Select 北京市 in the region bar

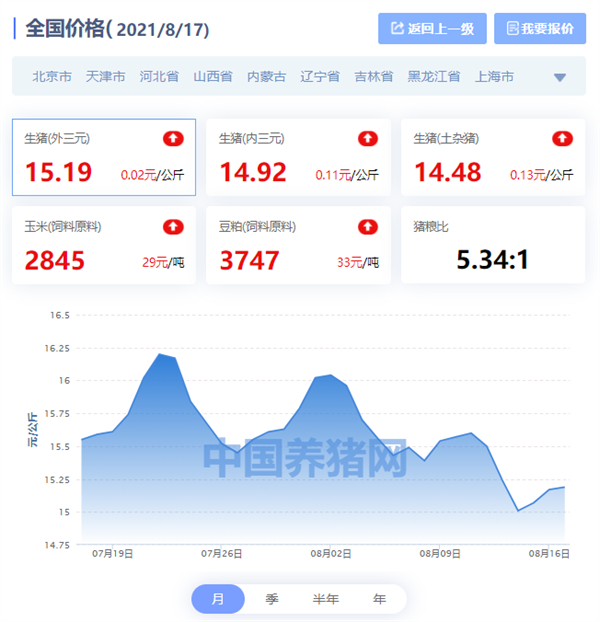tap(52, 76)
